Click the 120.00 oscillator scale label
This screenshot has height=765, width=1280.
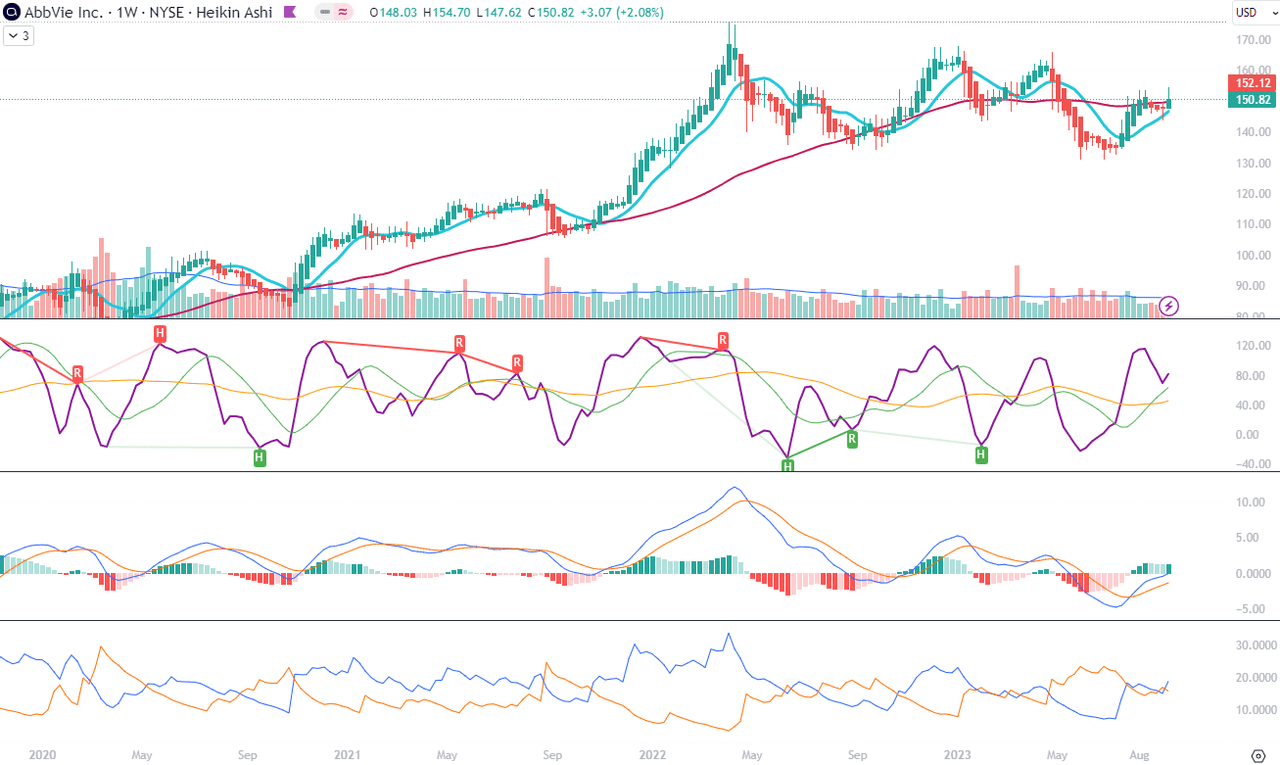coord(1253,346)
